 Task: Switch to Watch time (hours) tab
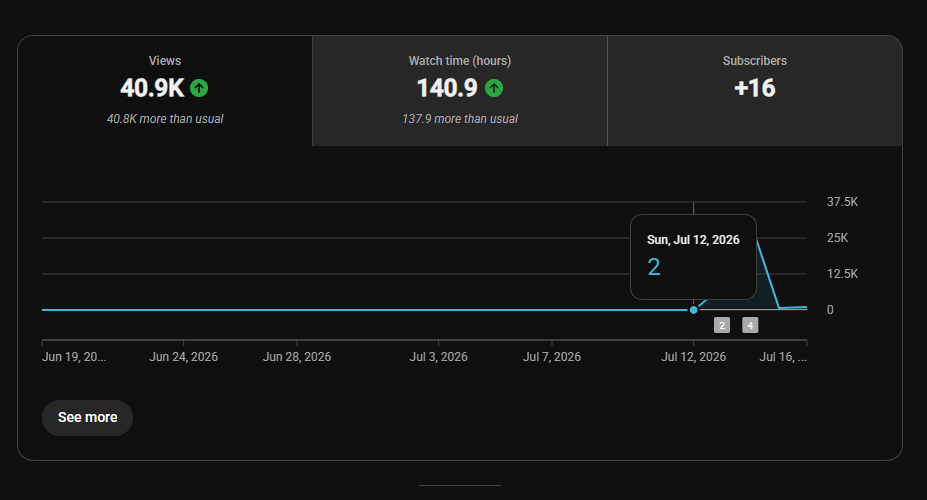460,91
